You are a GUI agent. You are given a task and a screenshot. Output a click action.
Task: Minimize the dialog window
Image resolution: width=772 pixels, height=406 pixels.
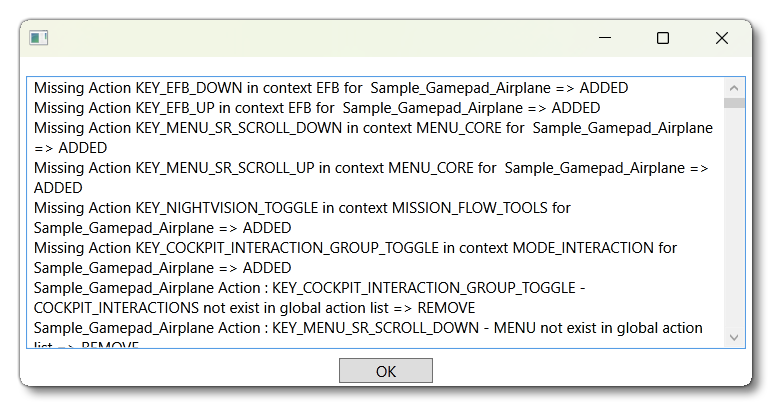pos(605,38)
